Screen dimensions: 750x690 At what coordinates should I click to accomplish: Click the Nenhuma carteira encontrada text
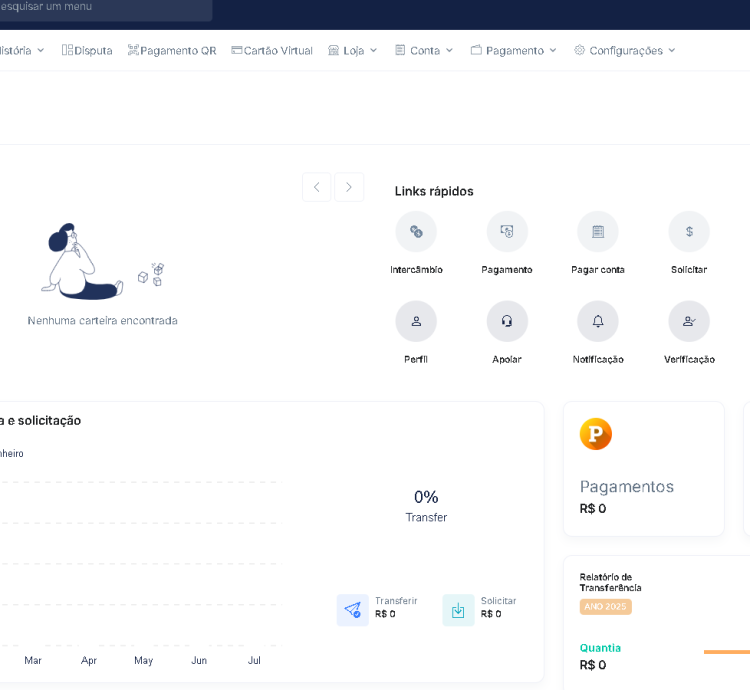click(x=102, y=320)
